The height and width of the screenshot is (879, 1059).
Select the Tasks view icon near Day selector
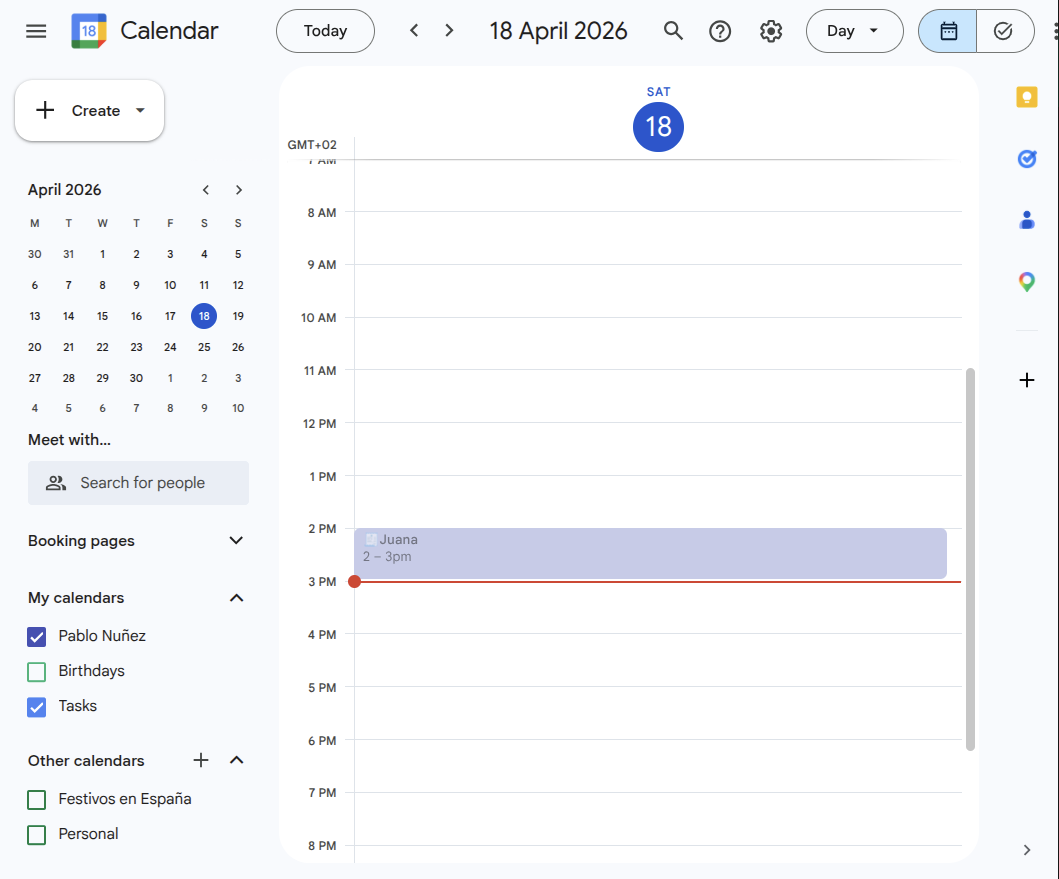click(x=1005, y=31)
